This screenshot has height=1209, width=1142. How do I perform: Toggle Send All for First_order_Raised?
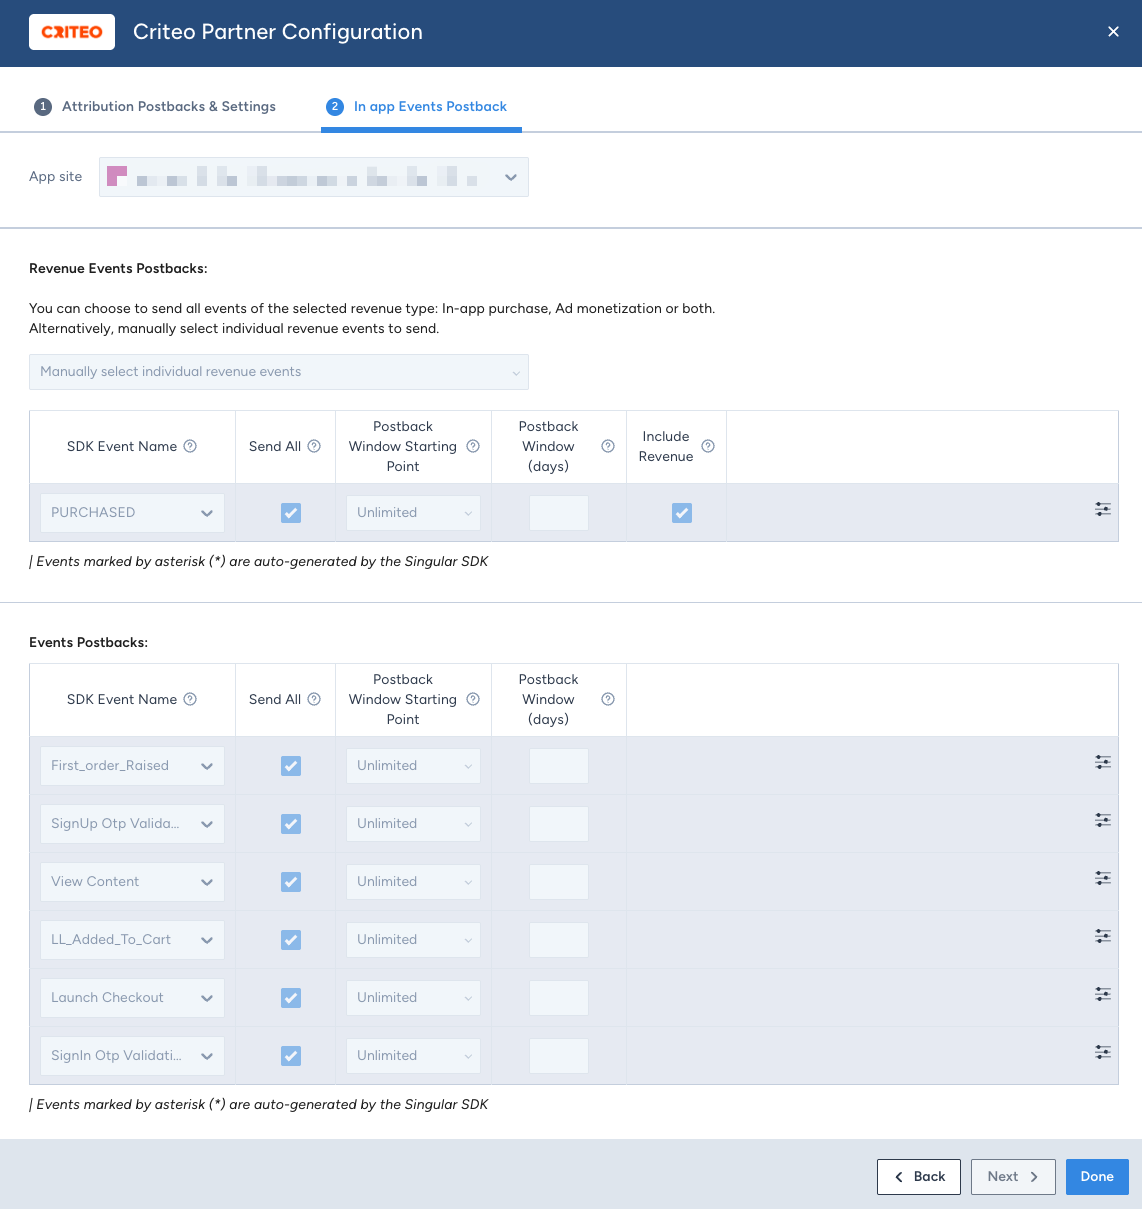click(x=291, y=766)
